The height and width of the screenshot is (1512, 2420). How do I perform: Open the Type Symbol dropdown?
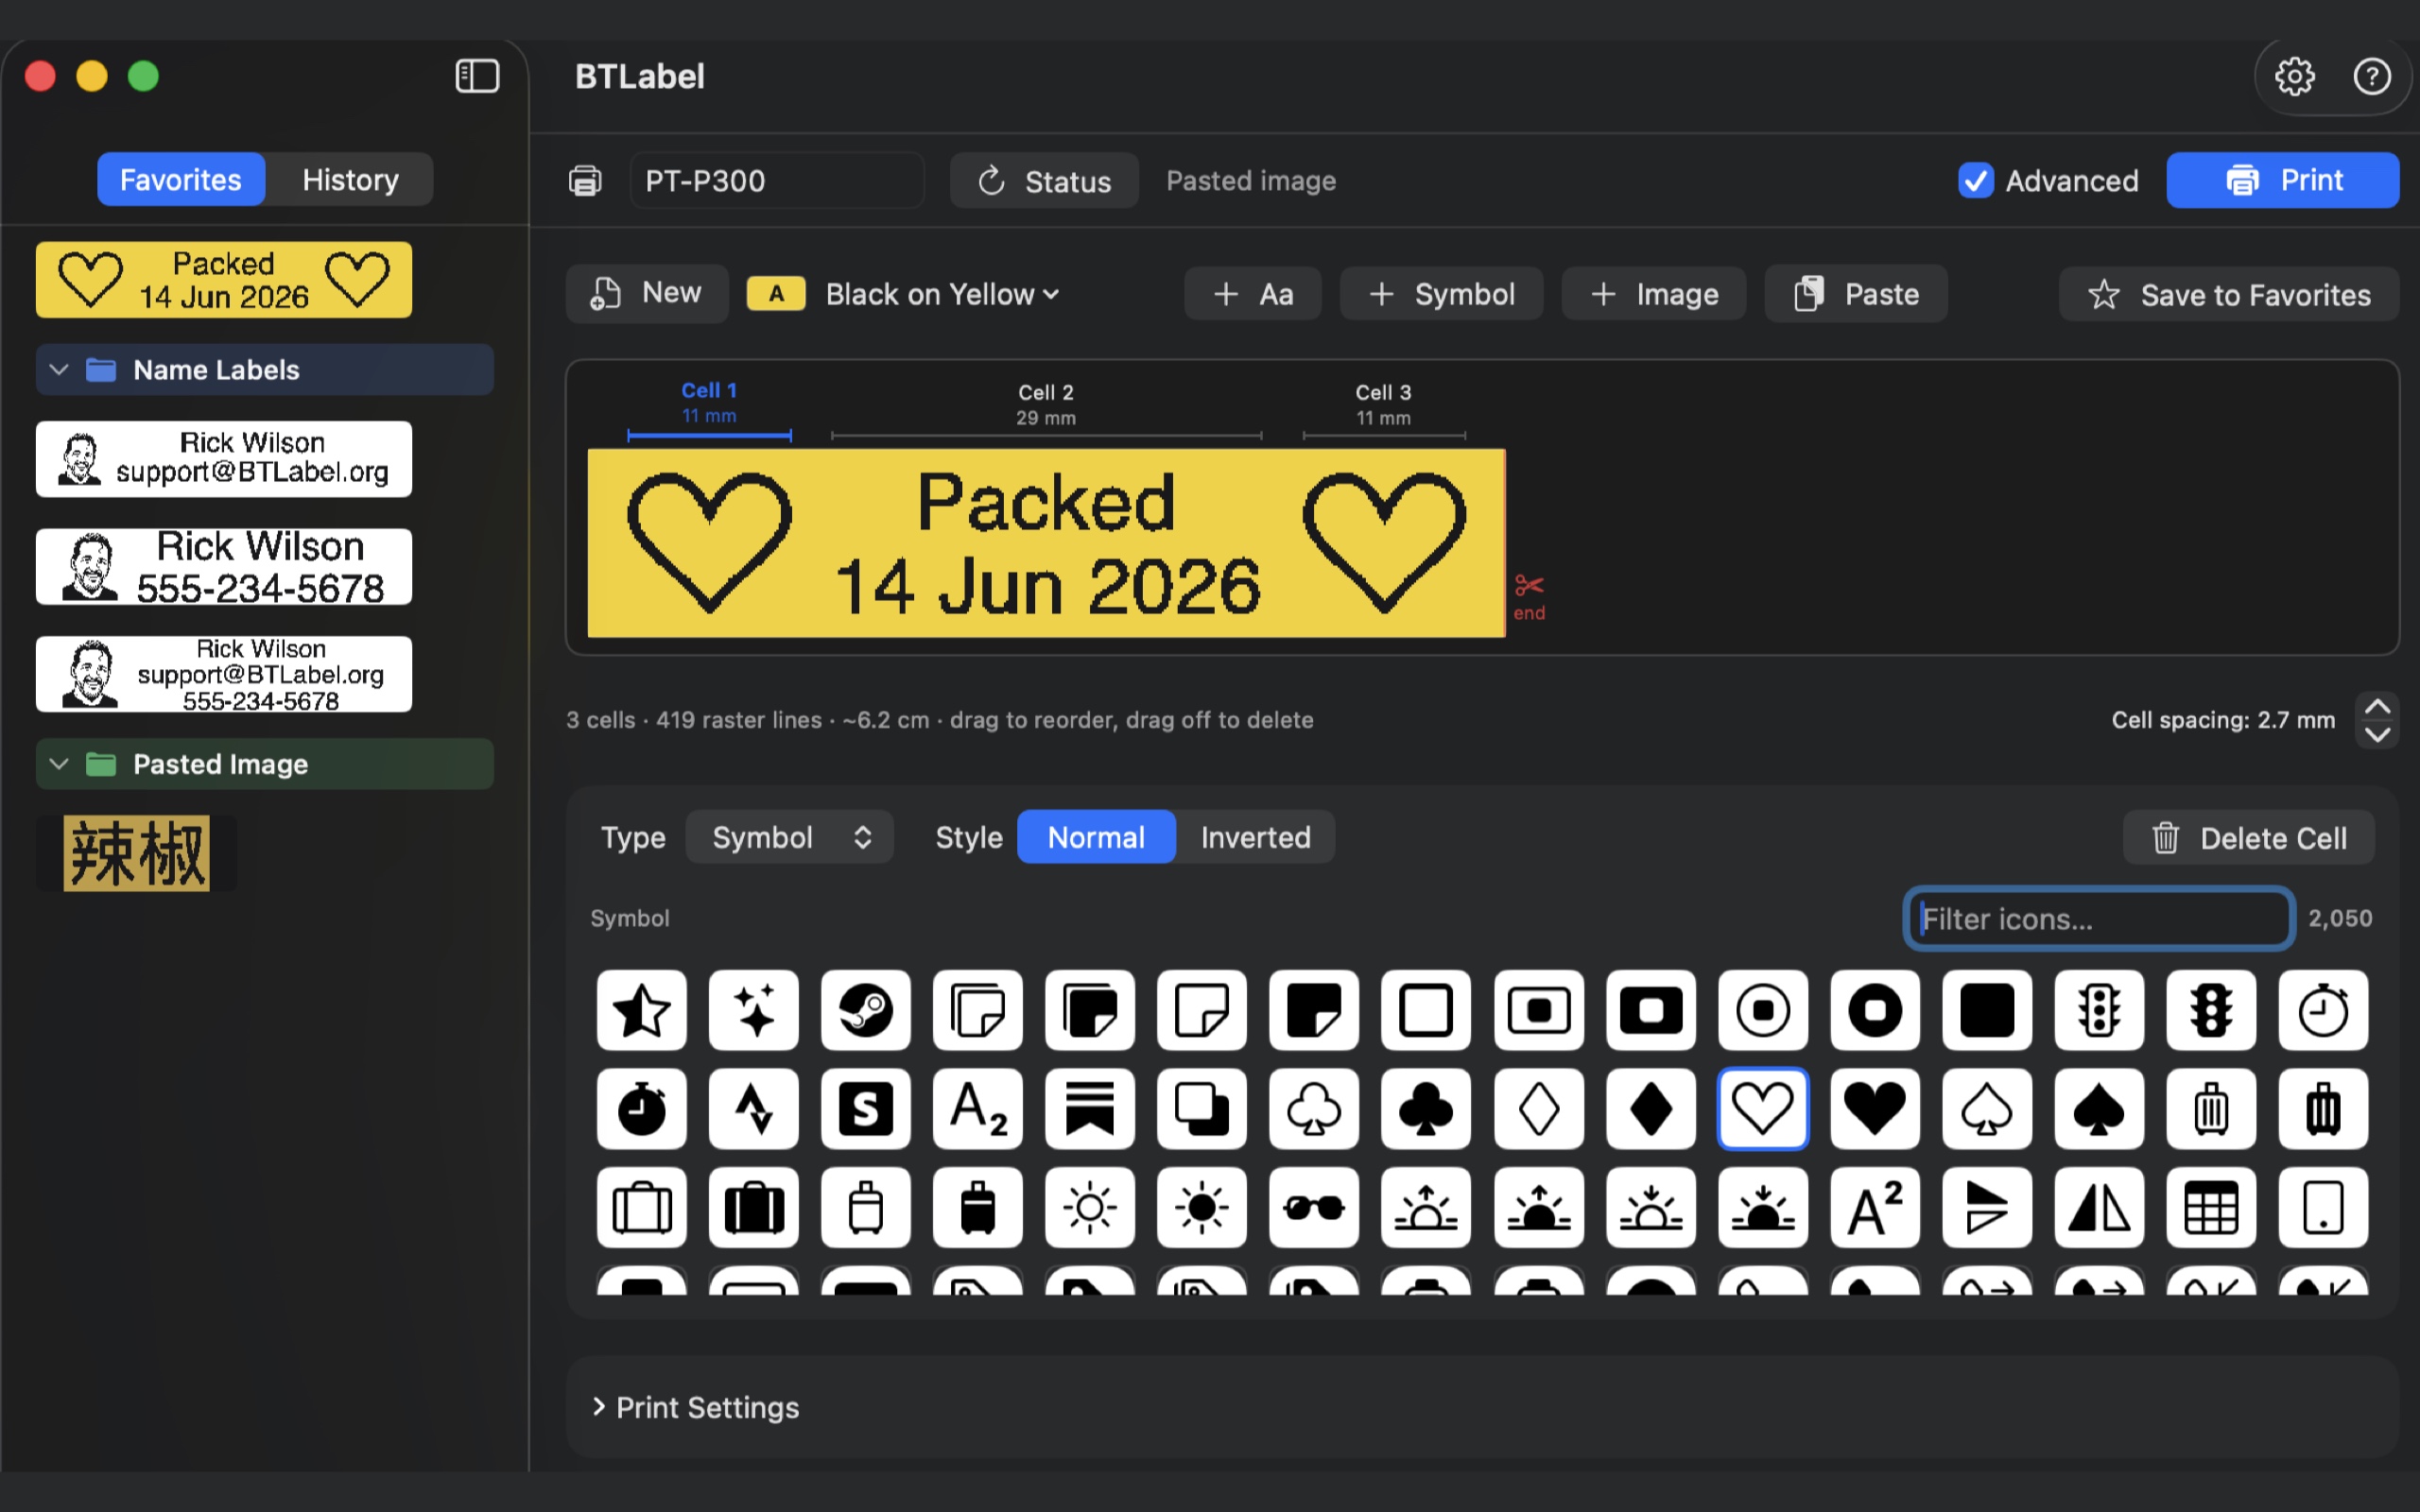tap(790, 837)
